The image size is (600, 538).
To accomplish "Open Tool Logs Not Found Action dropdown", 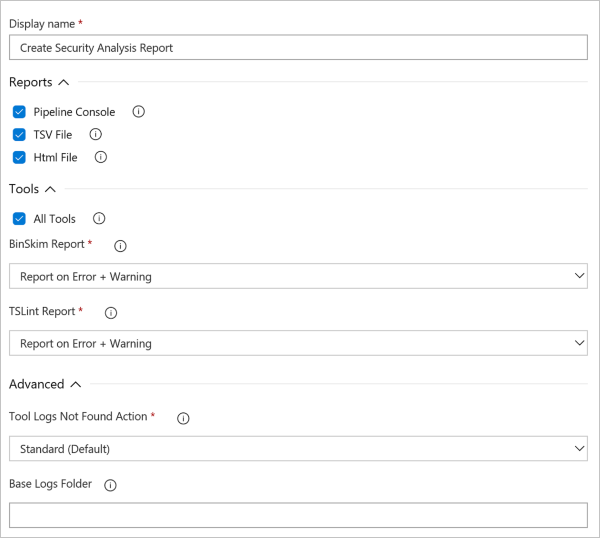I will click(x=298, y=448).
